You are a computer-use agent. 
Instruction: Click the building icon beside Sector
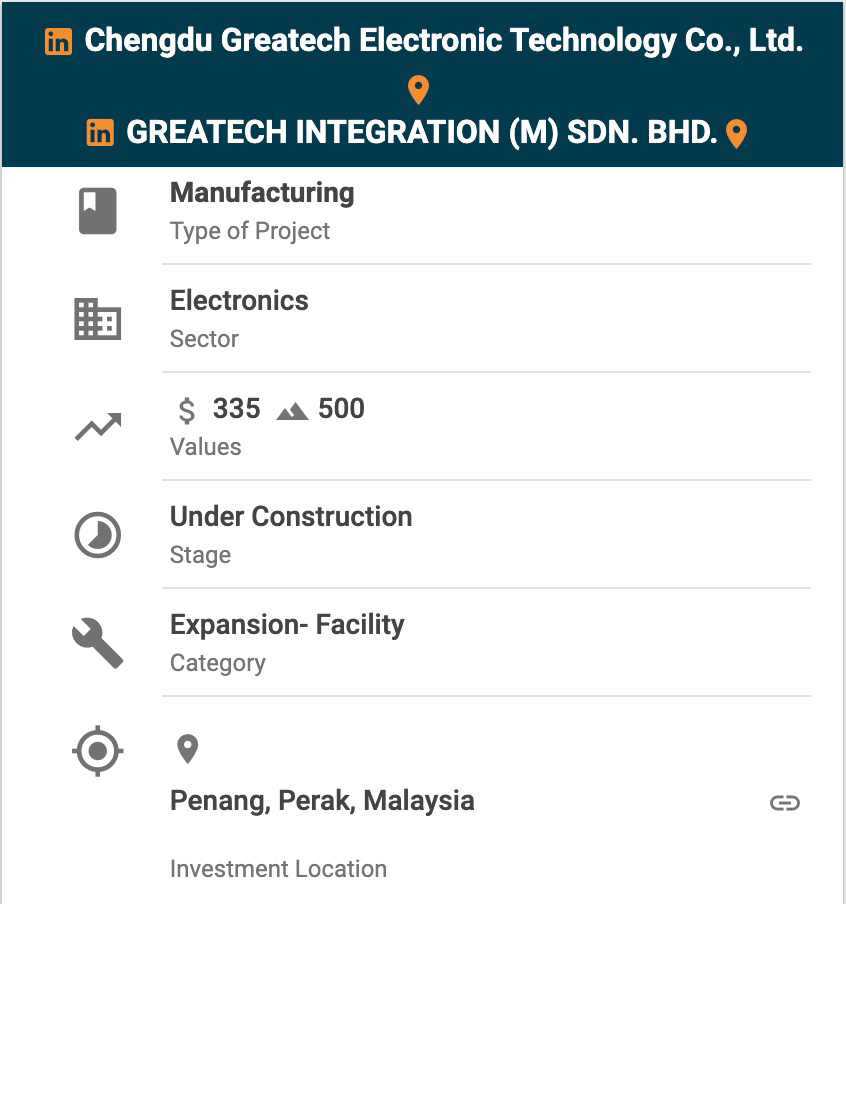click(x=98, y=320)
